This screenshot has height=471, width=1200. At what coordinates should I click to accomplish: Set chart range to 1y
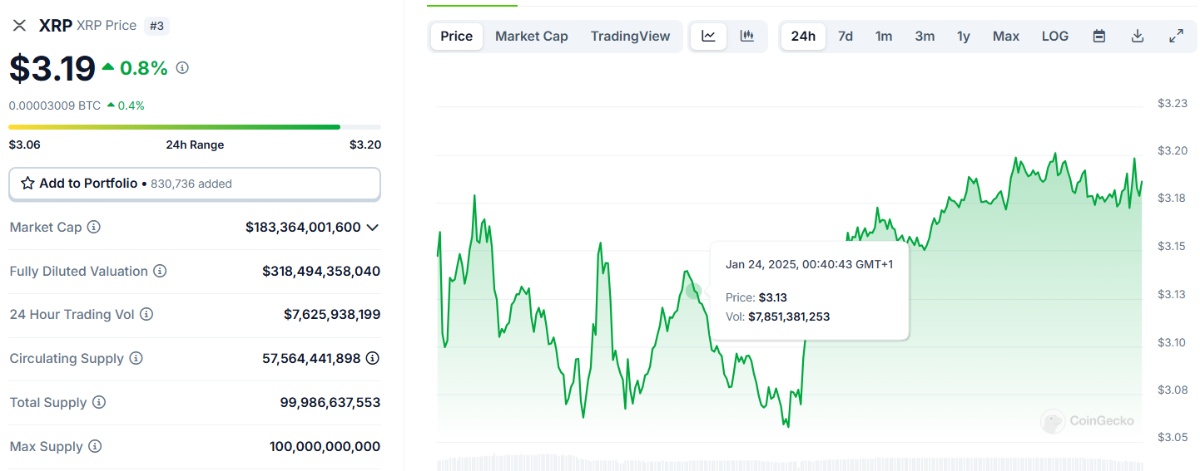(963, 36)
